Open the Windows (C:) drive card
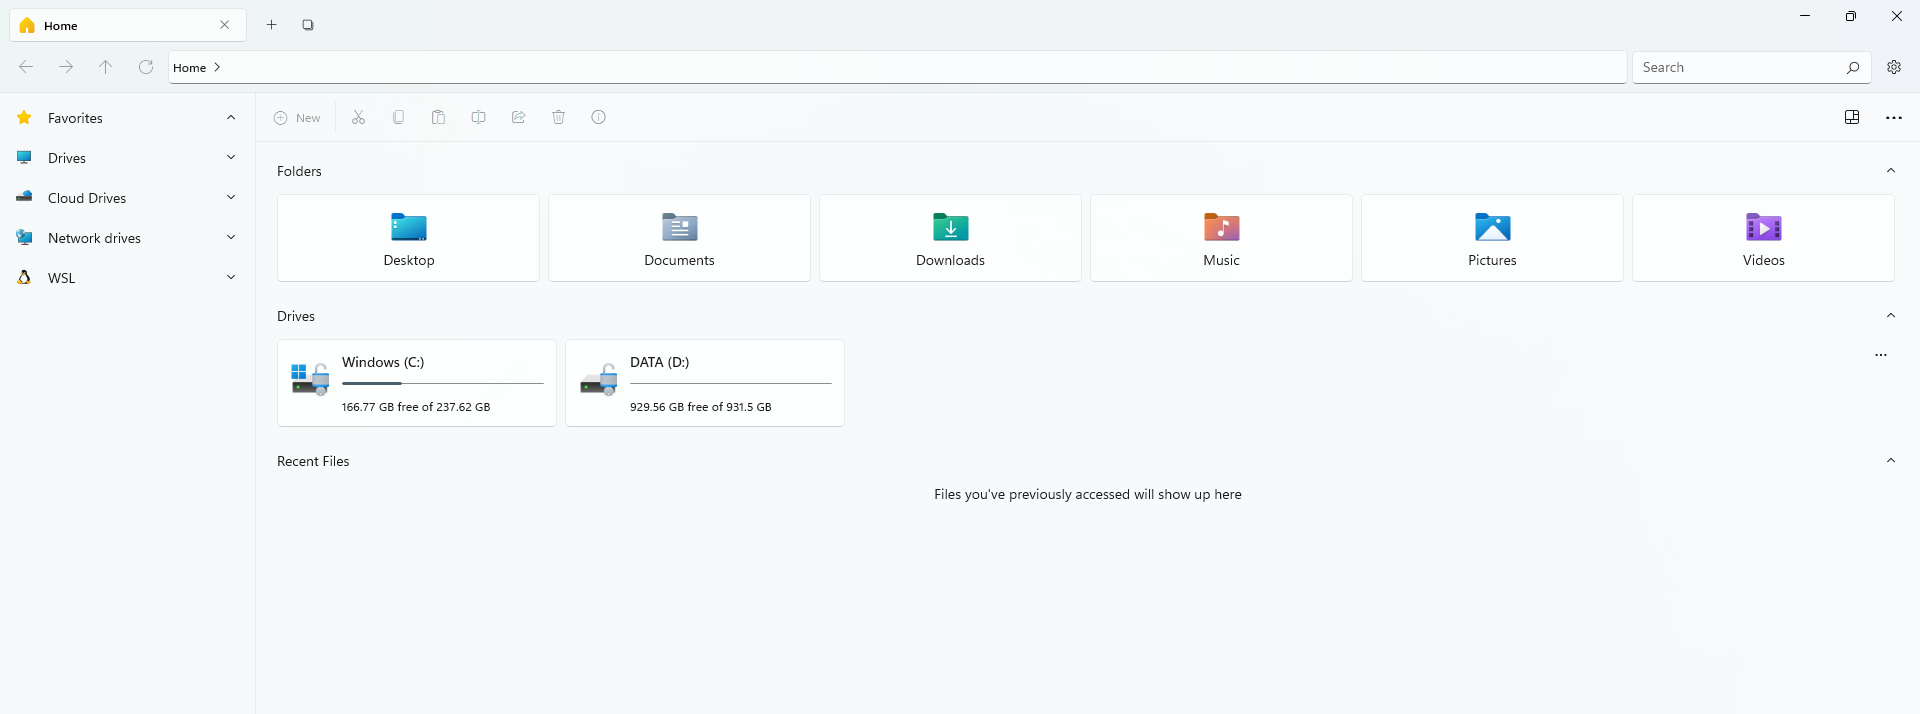The height and width of the screenshot is (714, 1920). click(416, 383)
